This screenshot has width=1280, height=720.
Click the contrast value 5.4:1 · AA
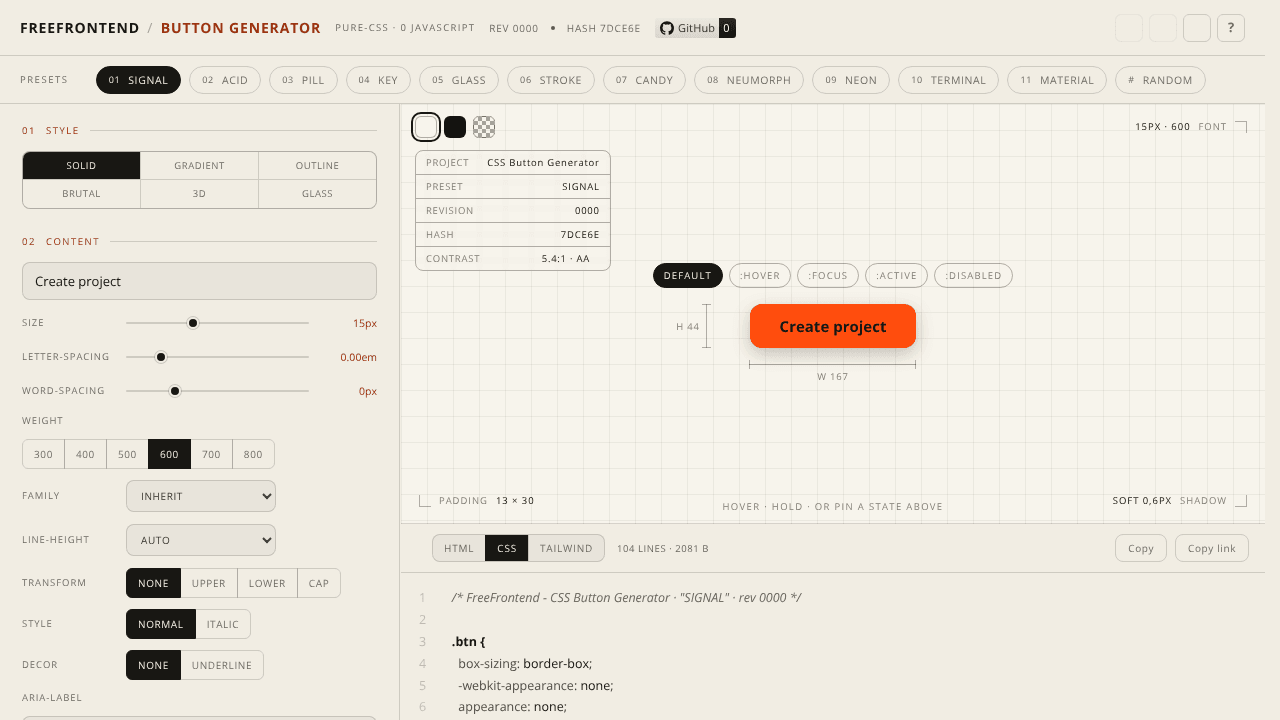click(x=566, y=259)
